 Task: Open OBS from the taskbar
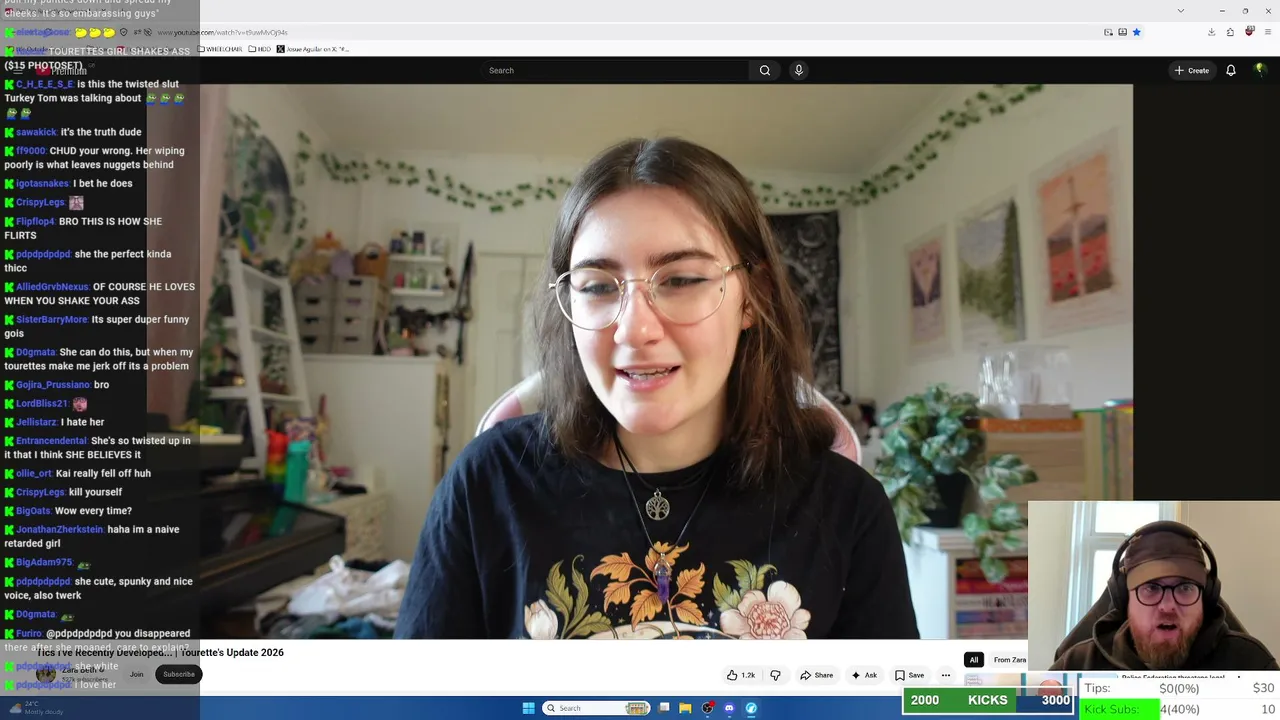point(708,708)
